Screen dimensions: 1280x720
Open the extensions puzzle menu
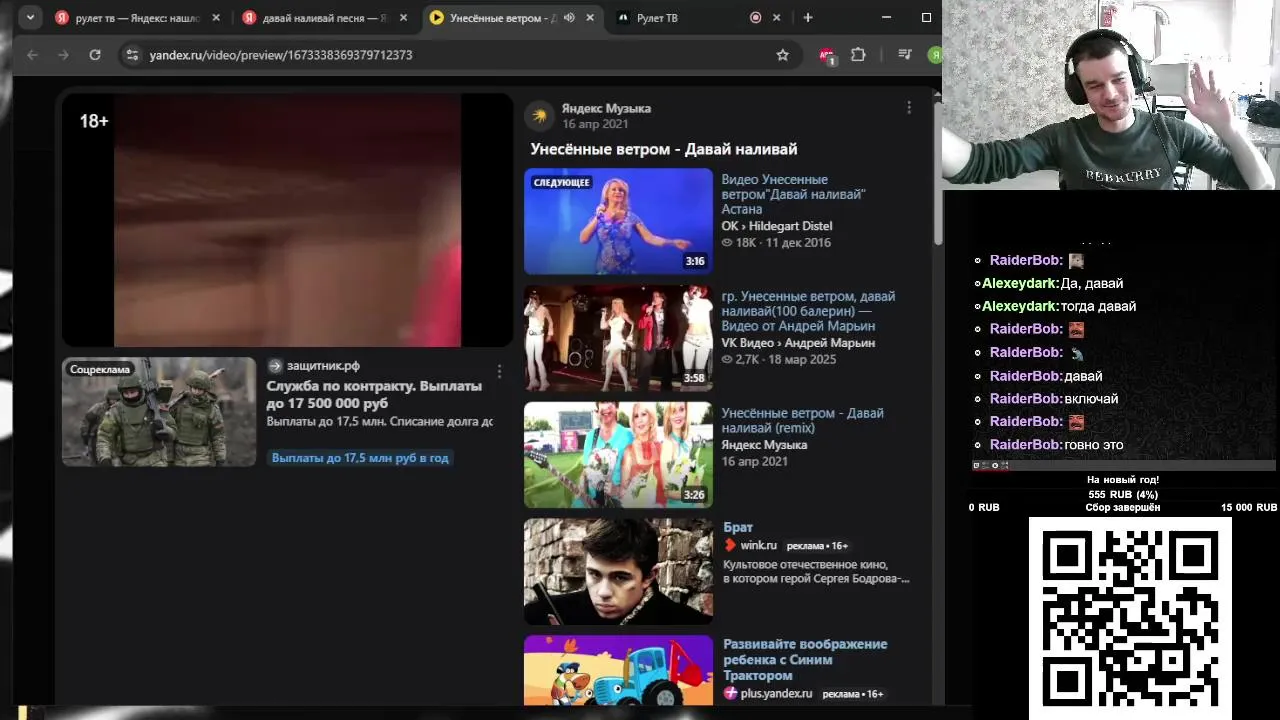pyautogui.click(x=858, y=55)
